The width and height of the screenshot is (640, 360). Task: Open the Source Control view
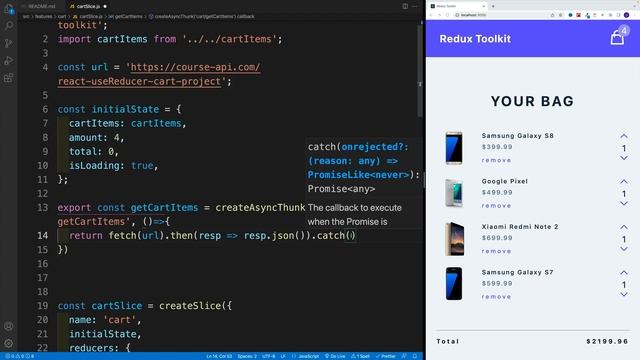coord(9,43)
